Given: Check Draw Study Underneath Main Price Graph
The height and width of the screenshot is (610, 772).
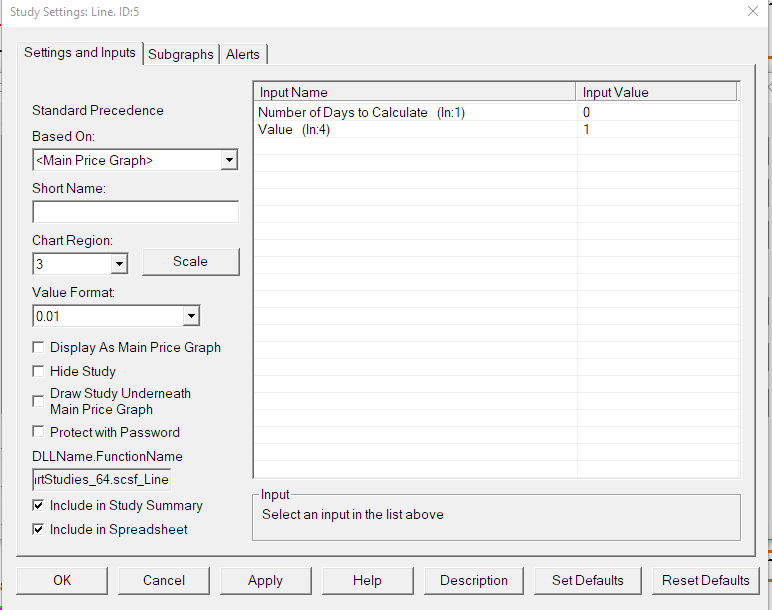Looking at the screenshot, I should tap(38, 401).
